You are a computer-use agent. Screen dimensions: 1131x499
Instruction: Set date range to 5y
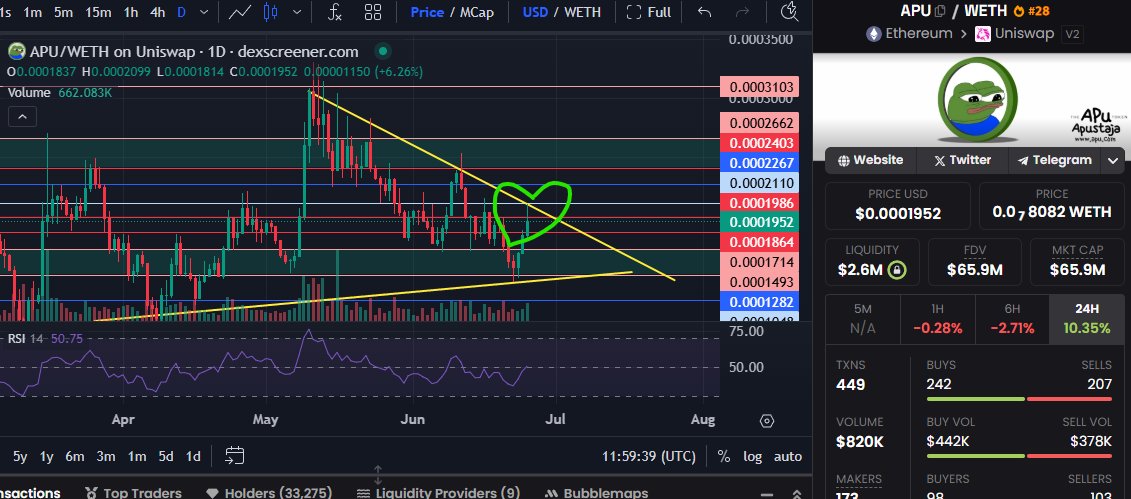pyautogui.click(x=20, y=456)
